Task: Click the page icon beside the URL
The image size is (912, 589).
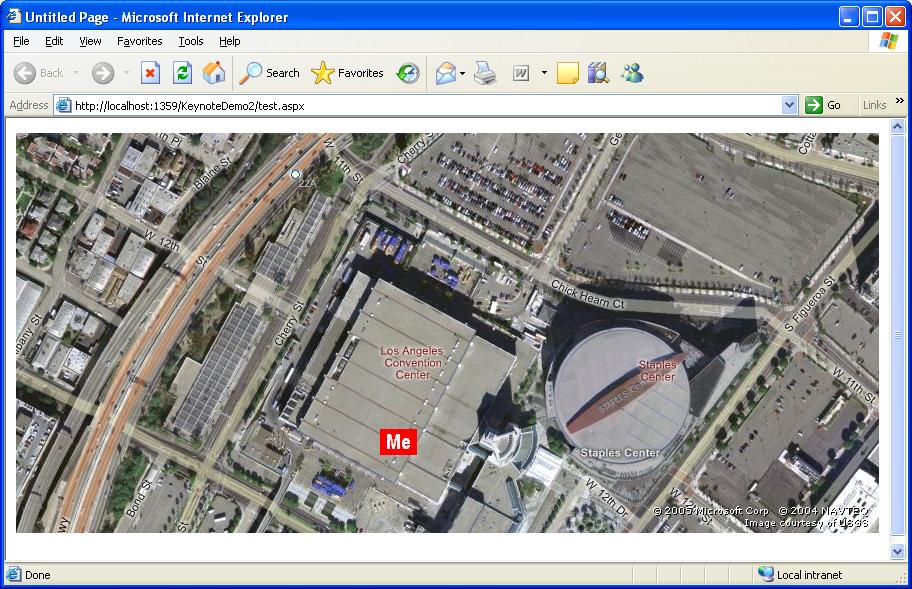Action: [x=63, y=105]
